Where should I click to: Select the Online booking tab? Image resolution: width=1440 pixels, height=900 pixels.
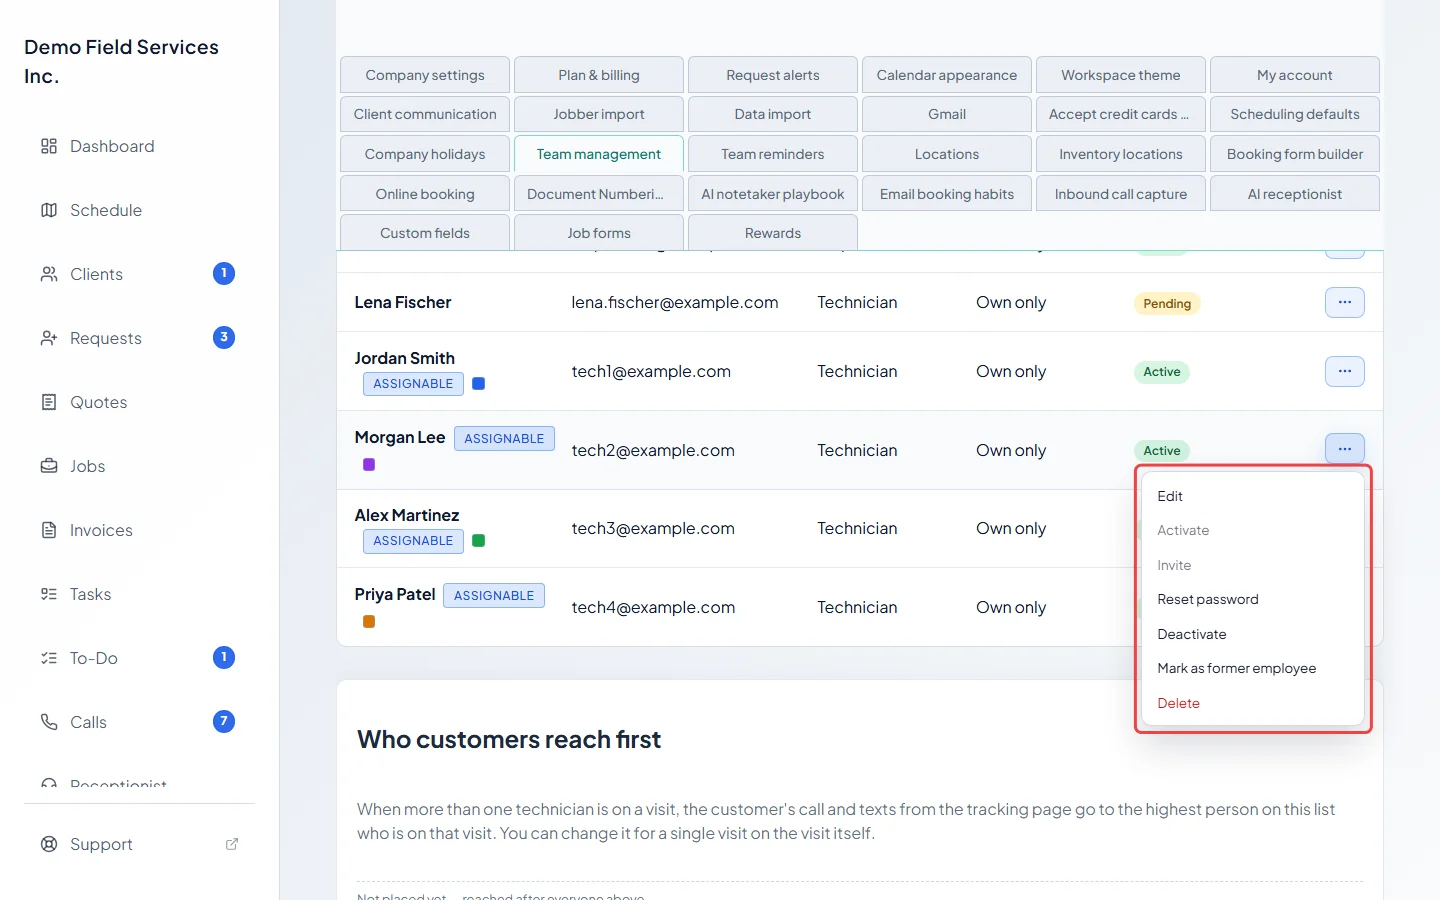(425, 194)
